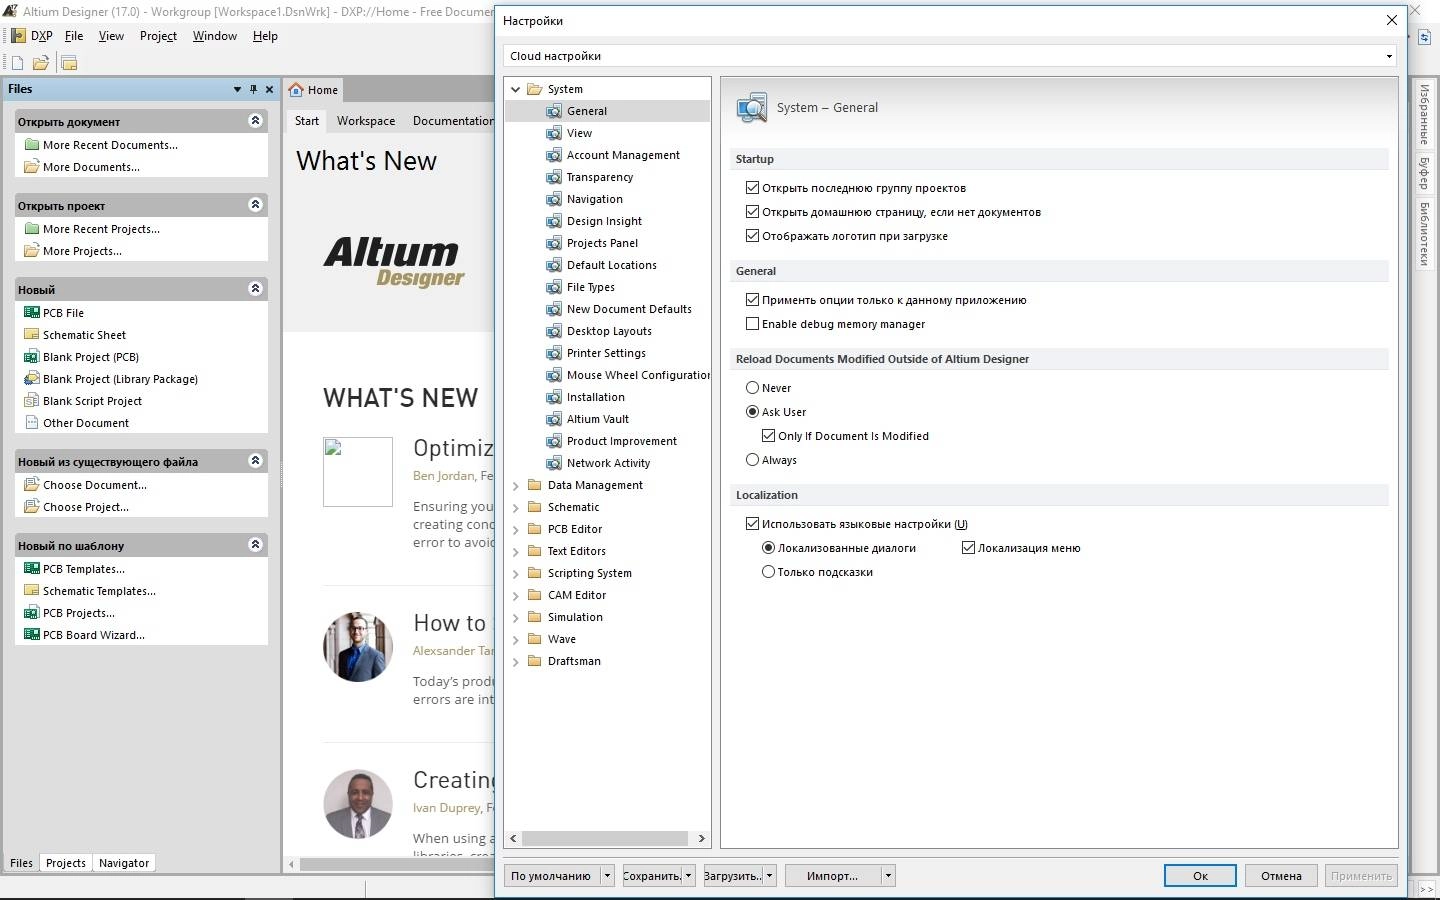
Task: Select the Always reload radio button
Action: click(x=752, y=459)
